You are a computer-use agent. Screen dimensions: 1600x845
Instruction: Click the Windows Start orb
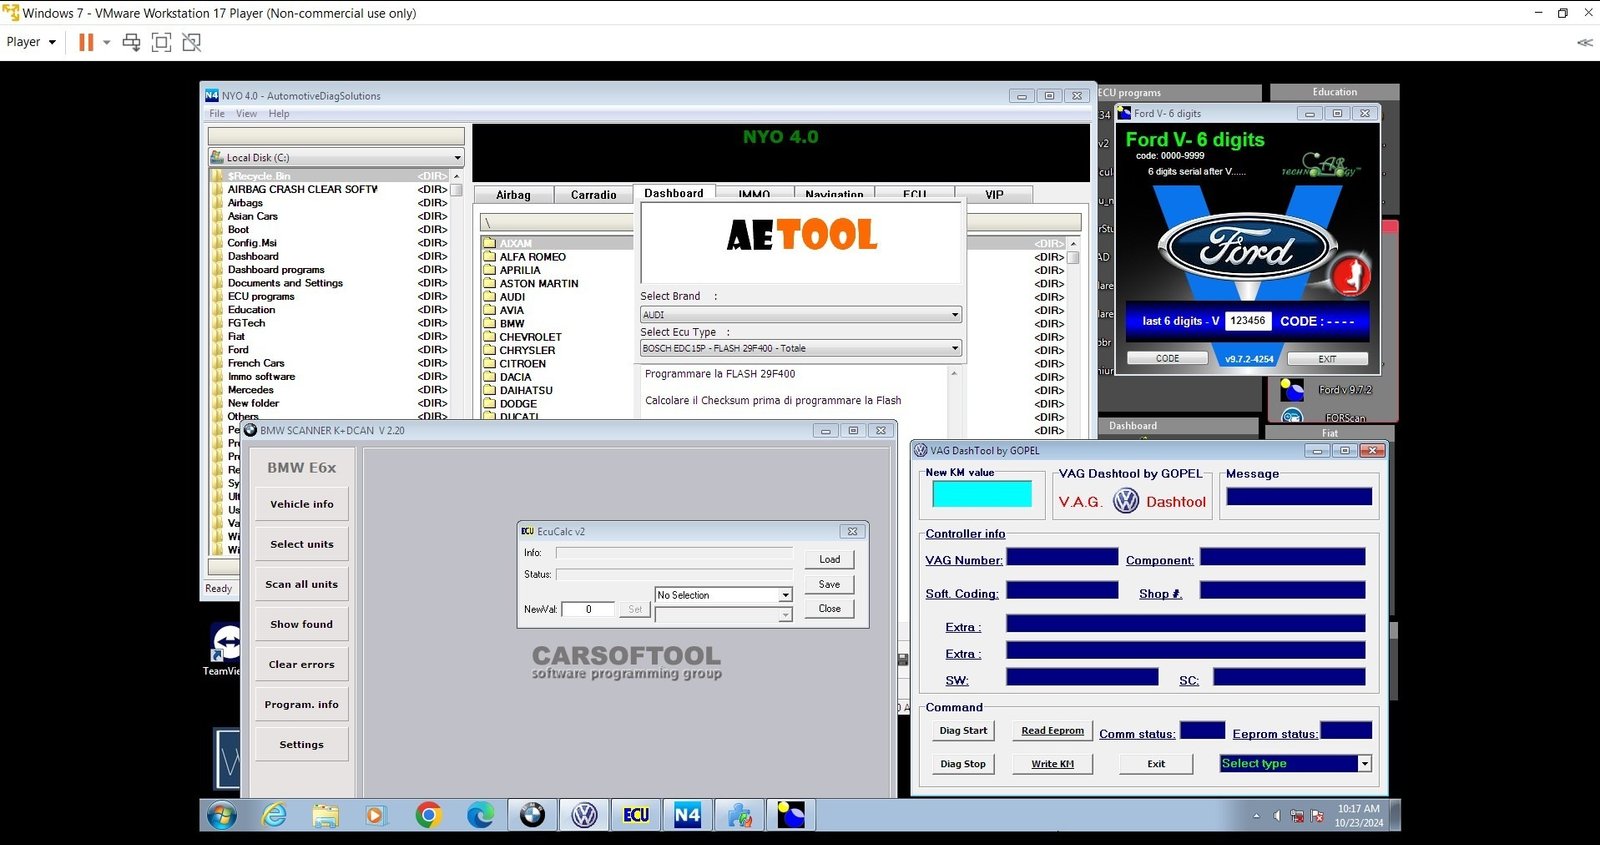point(221,815)
